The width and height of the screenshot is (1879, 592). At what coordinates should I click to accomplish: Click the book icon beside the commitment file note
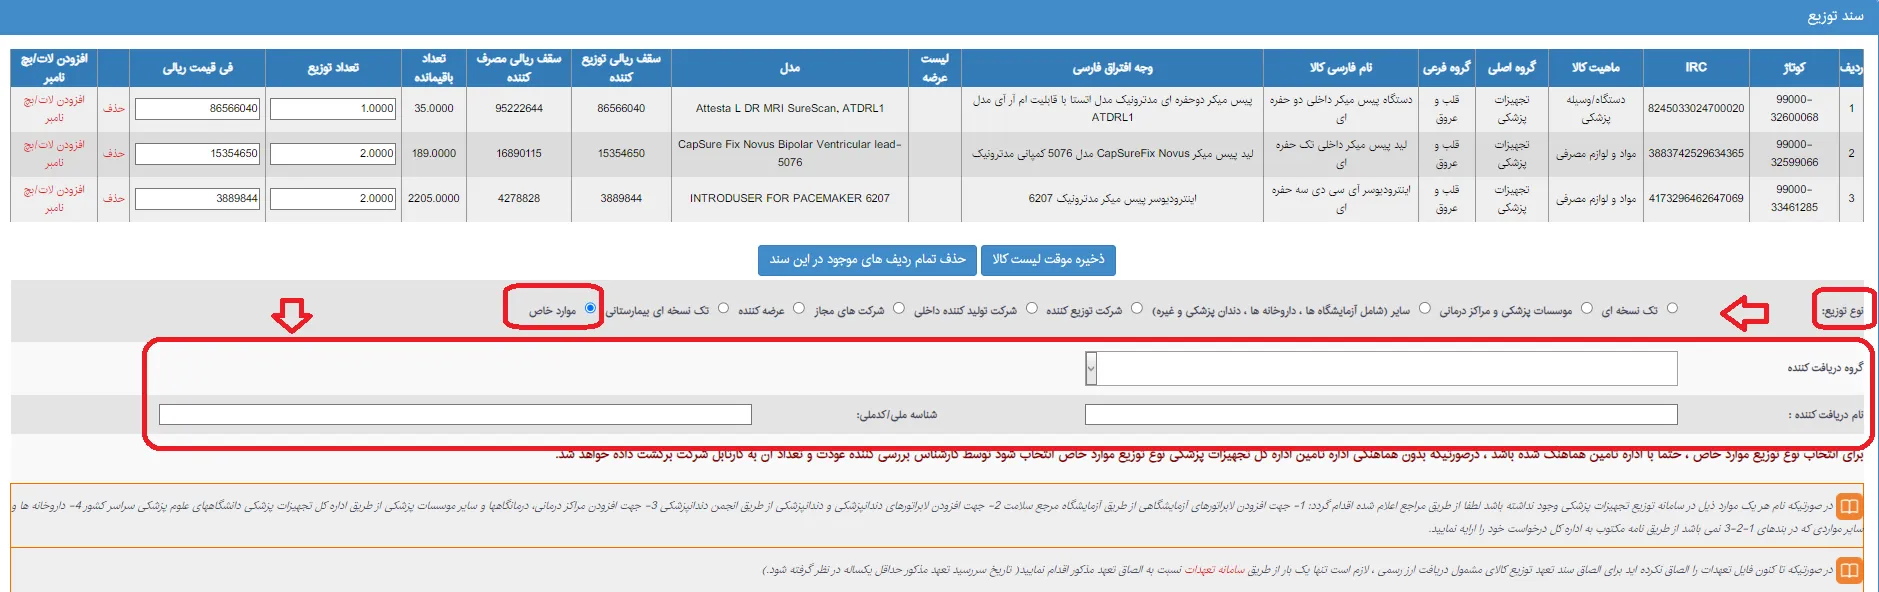[1849, 570]
